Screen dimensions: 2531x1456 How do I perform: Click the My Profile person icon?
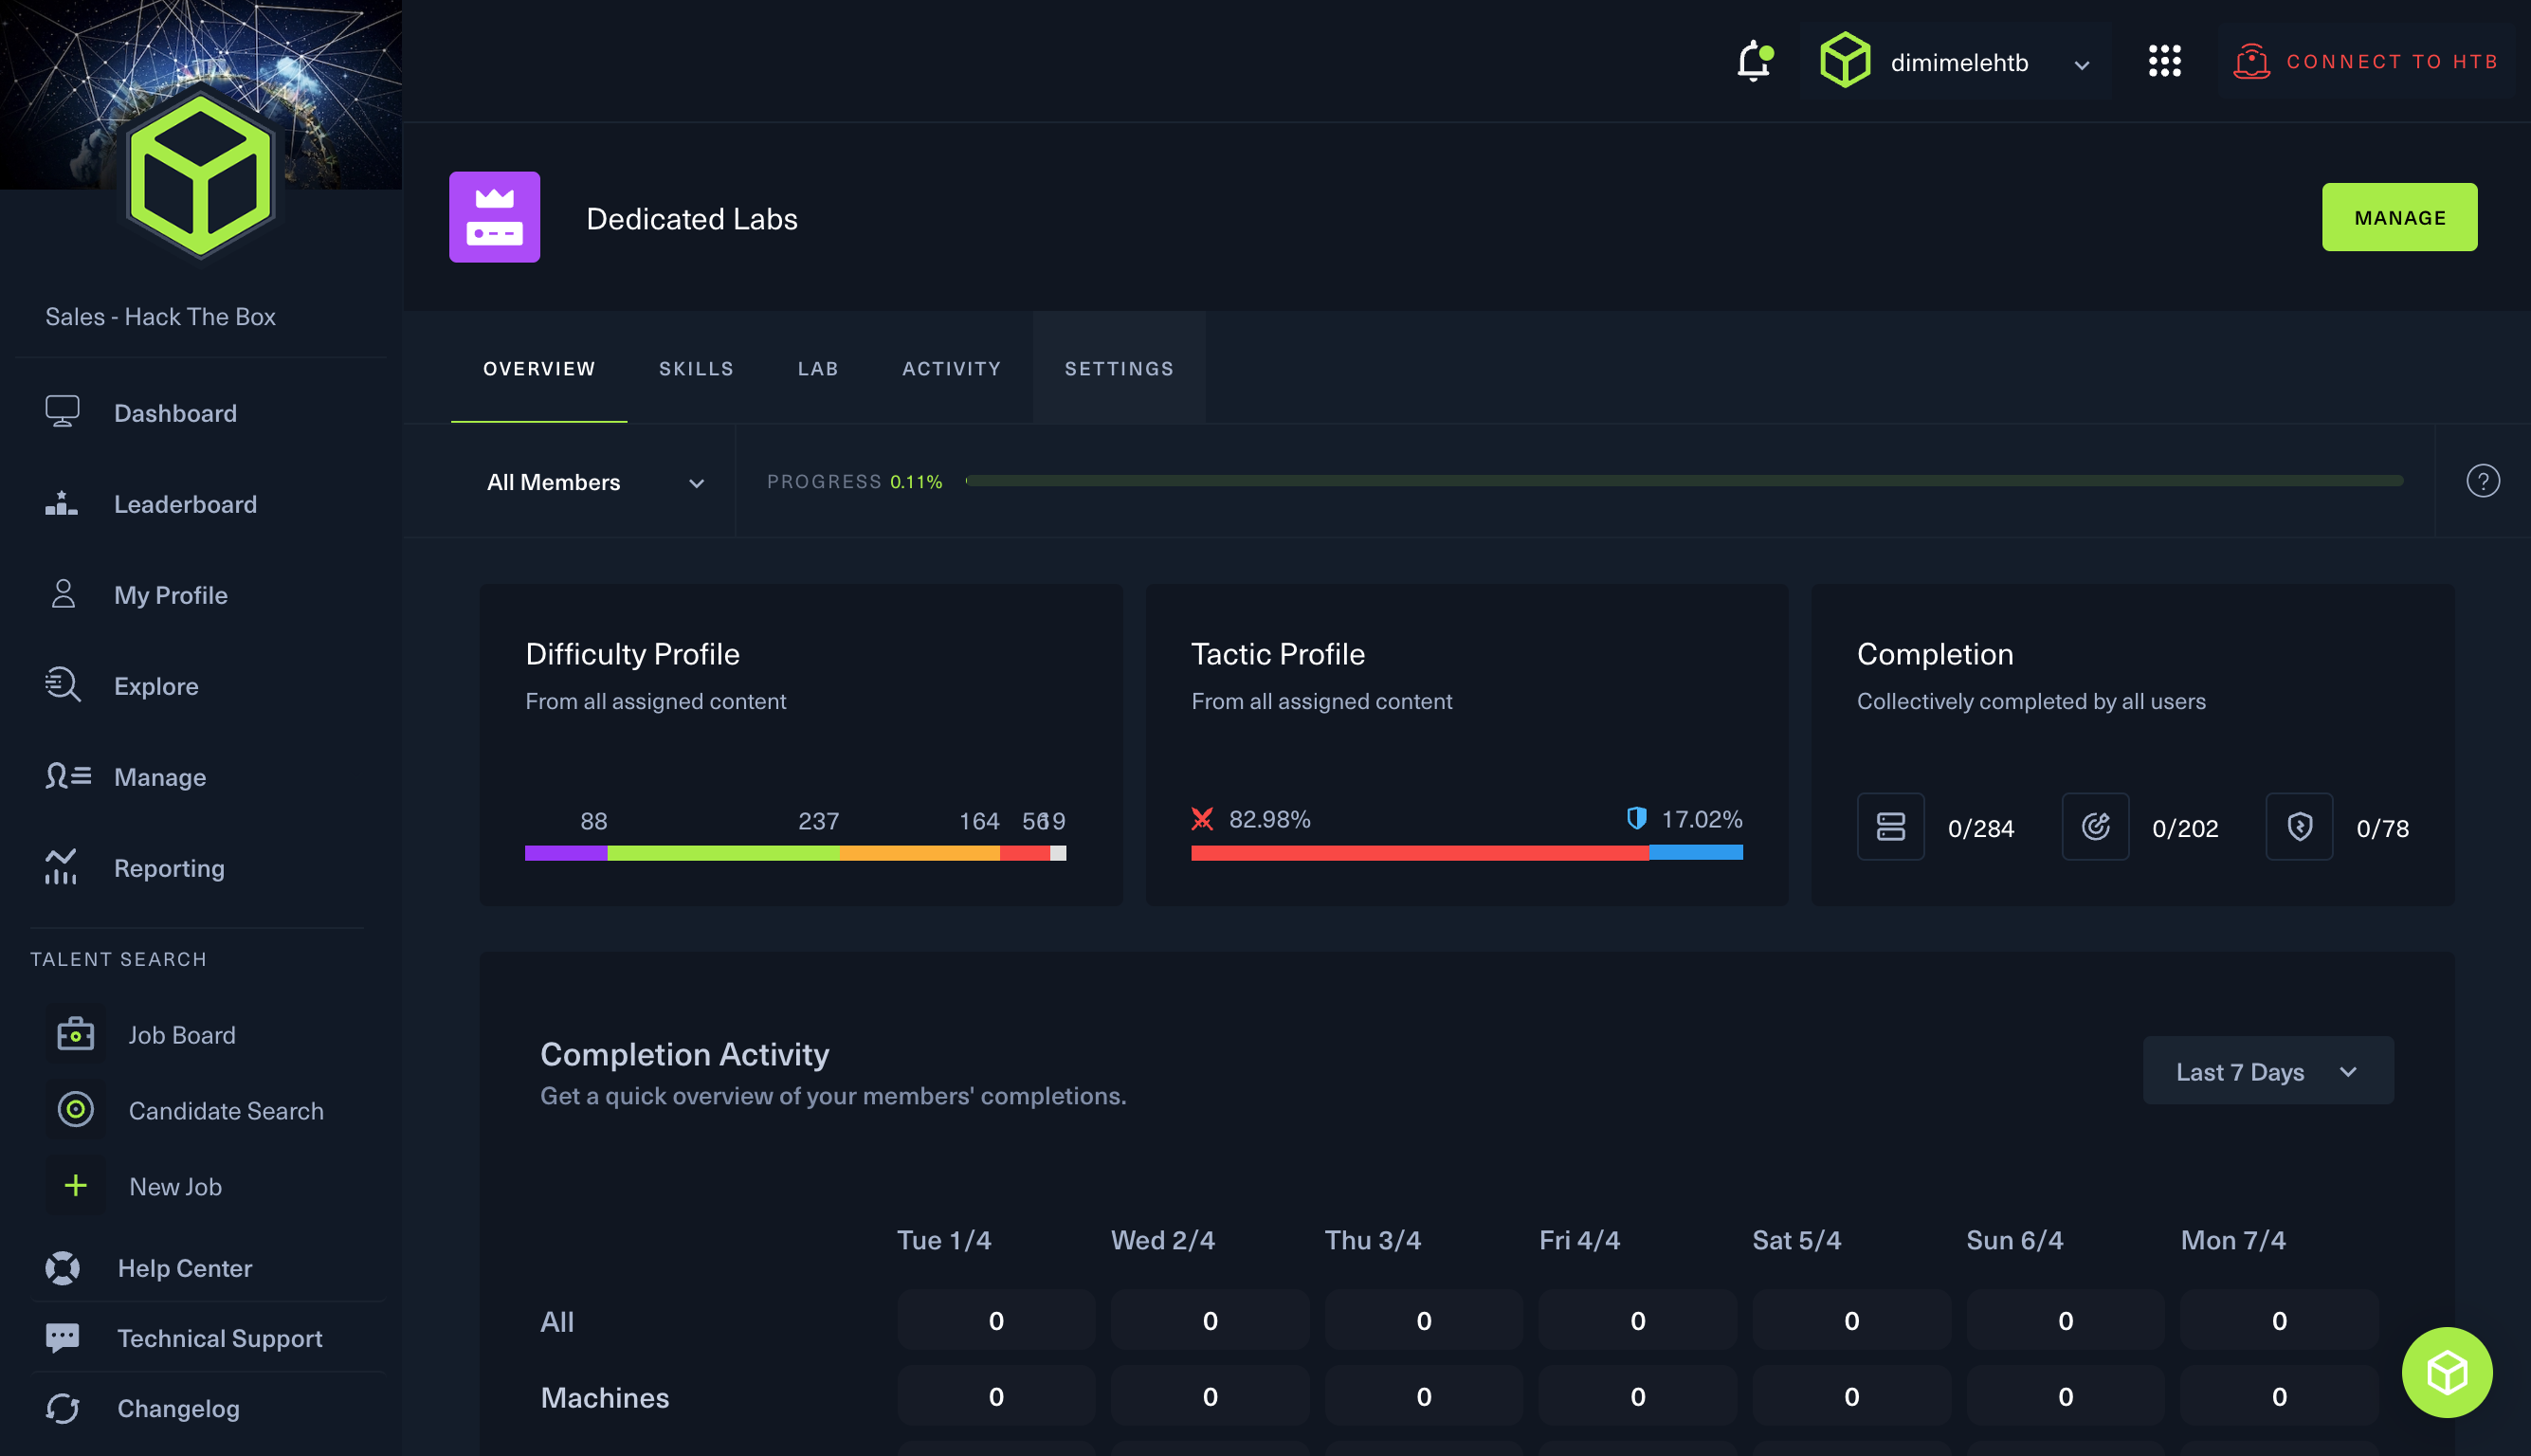coord(63,594)
